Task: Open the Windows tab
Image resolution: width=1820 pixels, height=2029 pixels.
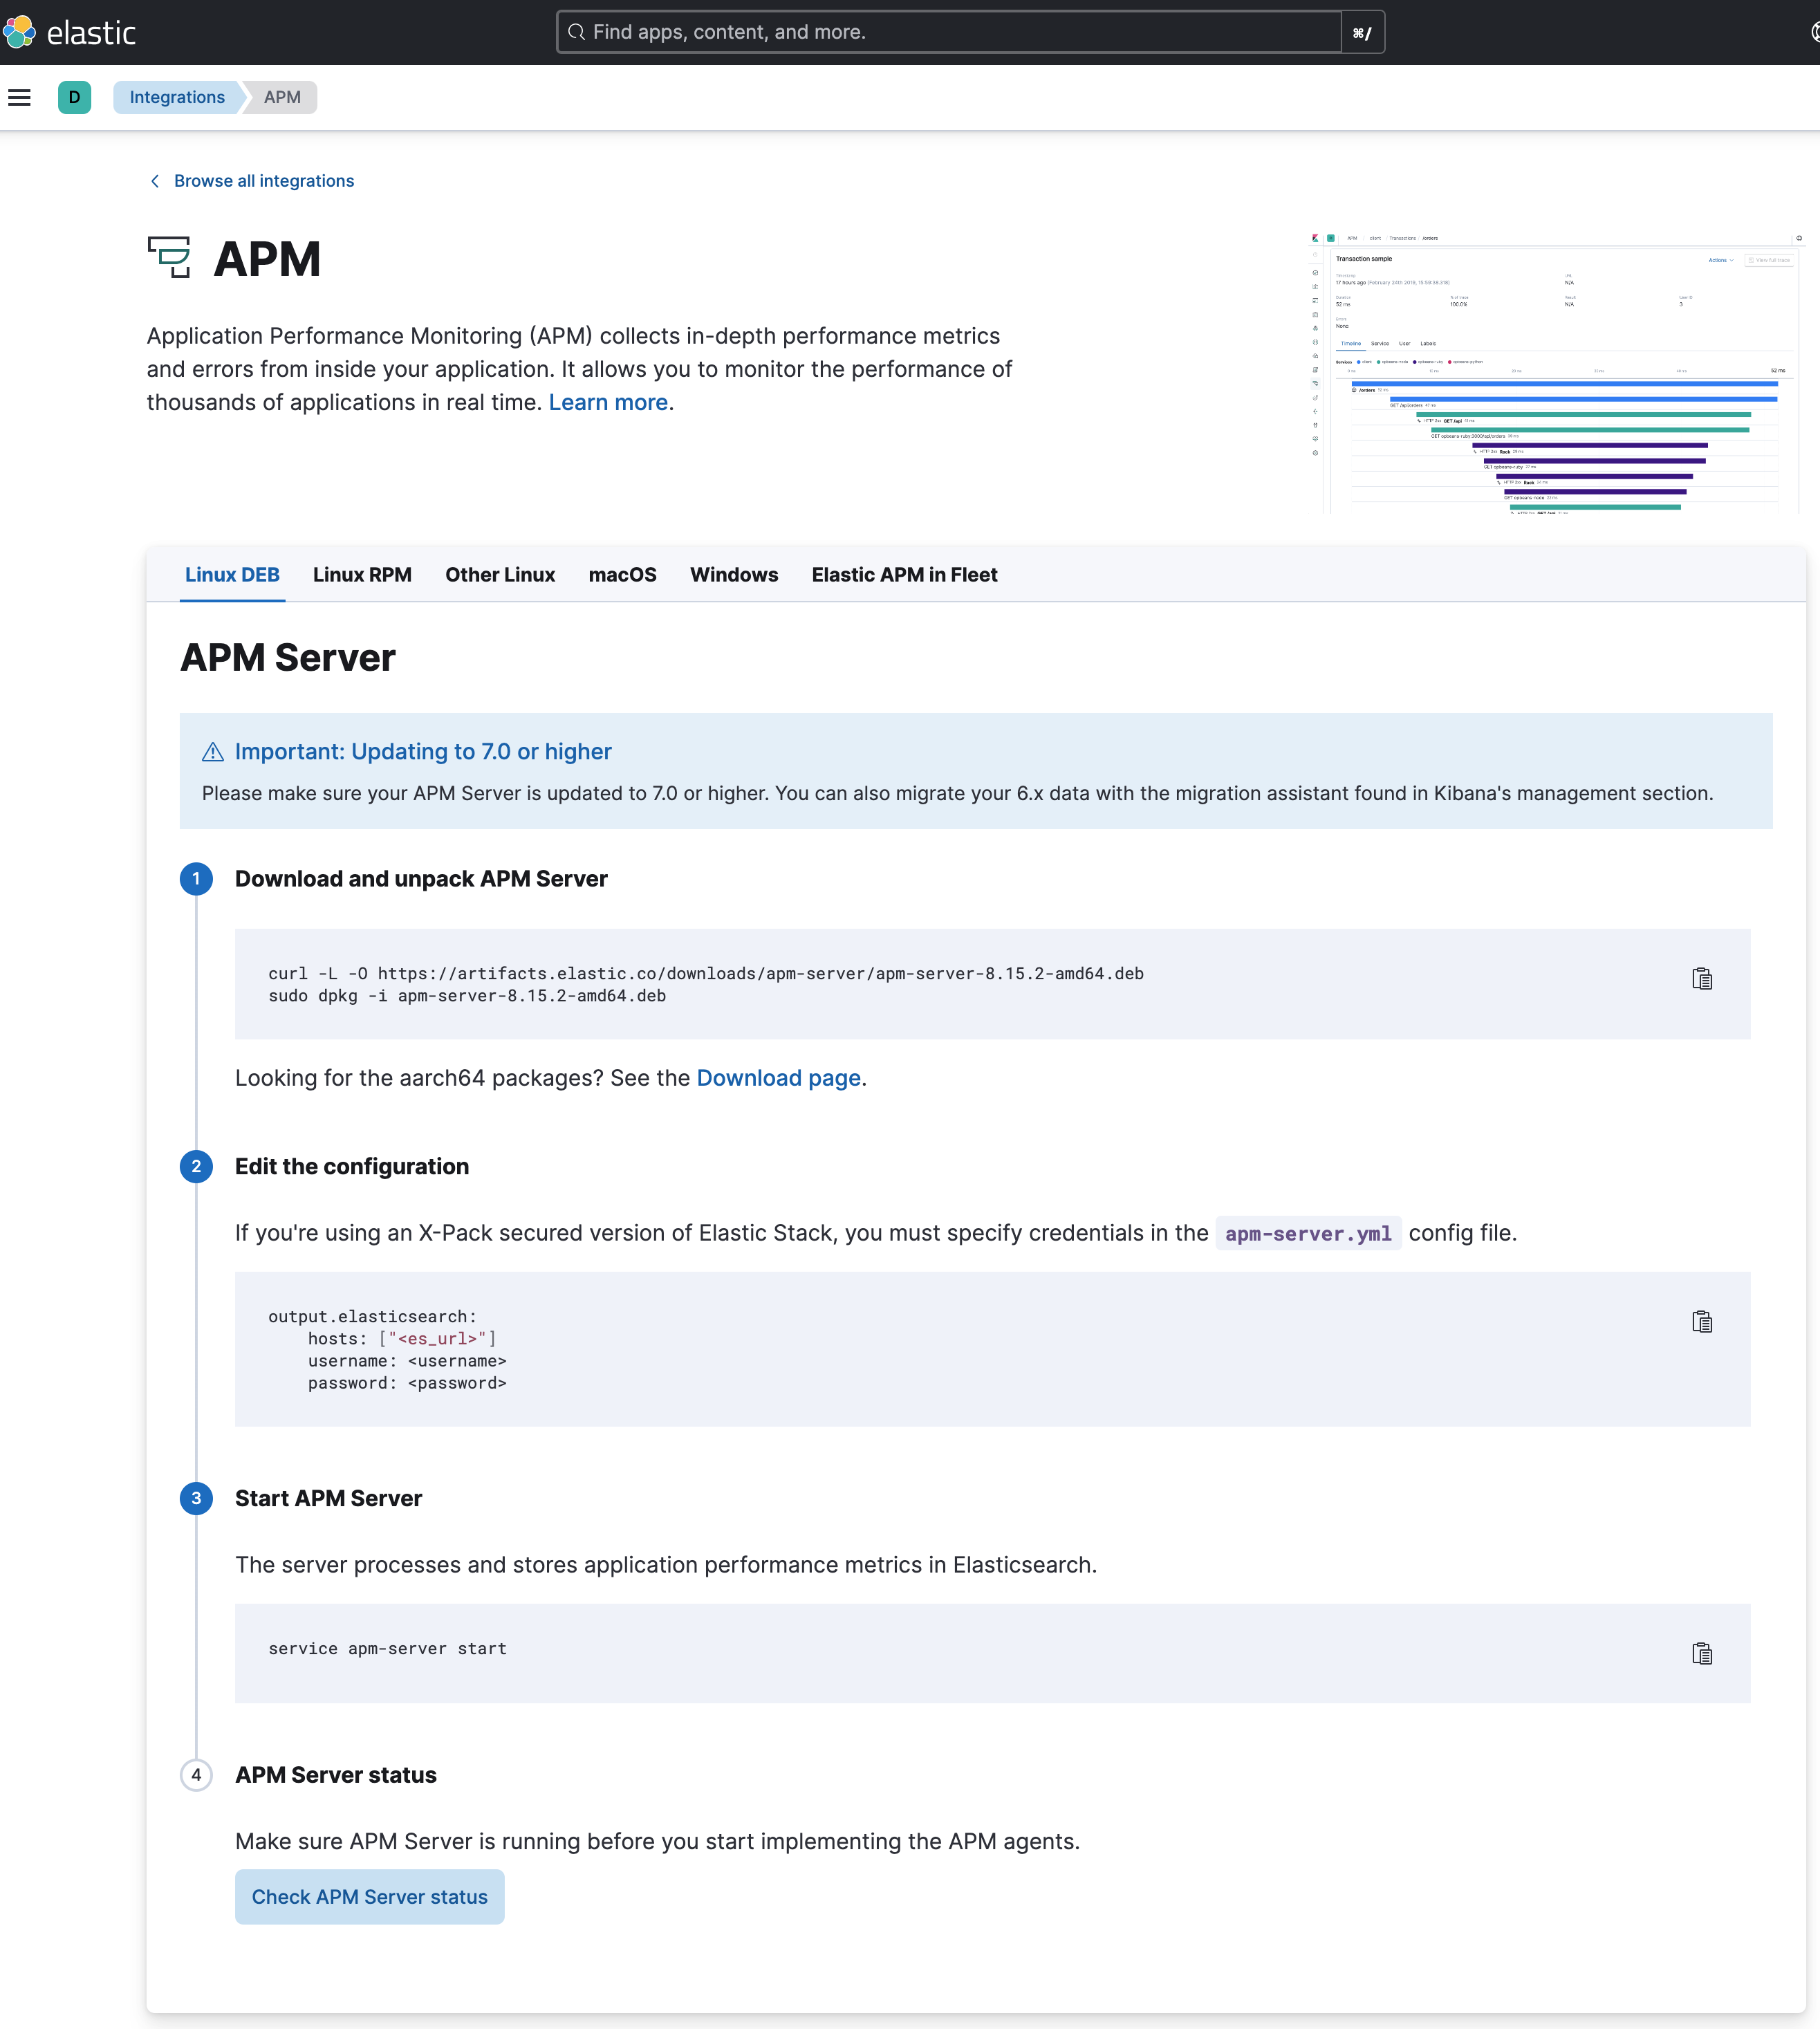Action: click(x=734, y=575)
